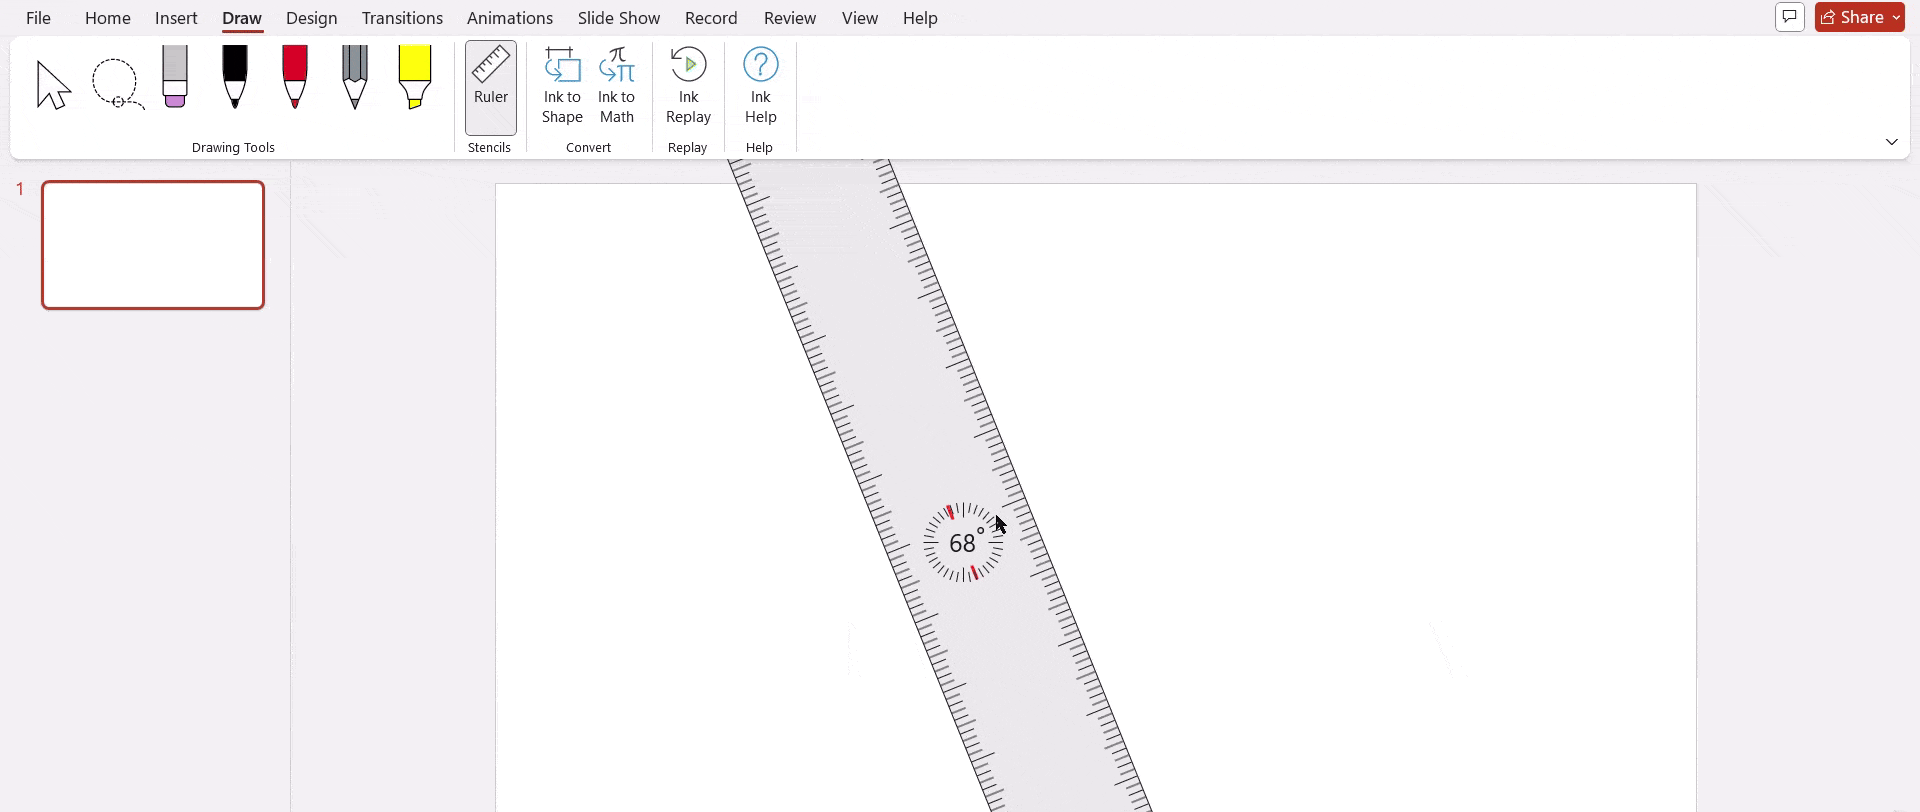
Task: Toggle the Ruler stencil off
Action: coord(490,87)
